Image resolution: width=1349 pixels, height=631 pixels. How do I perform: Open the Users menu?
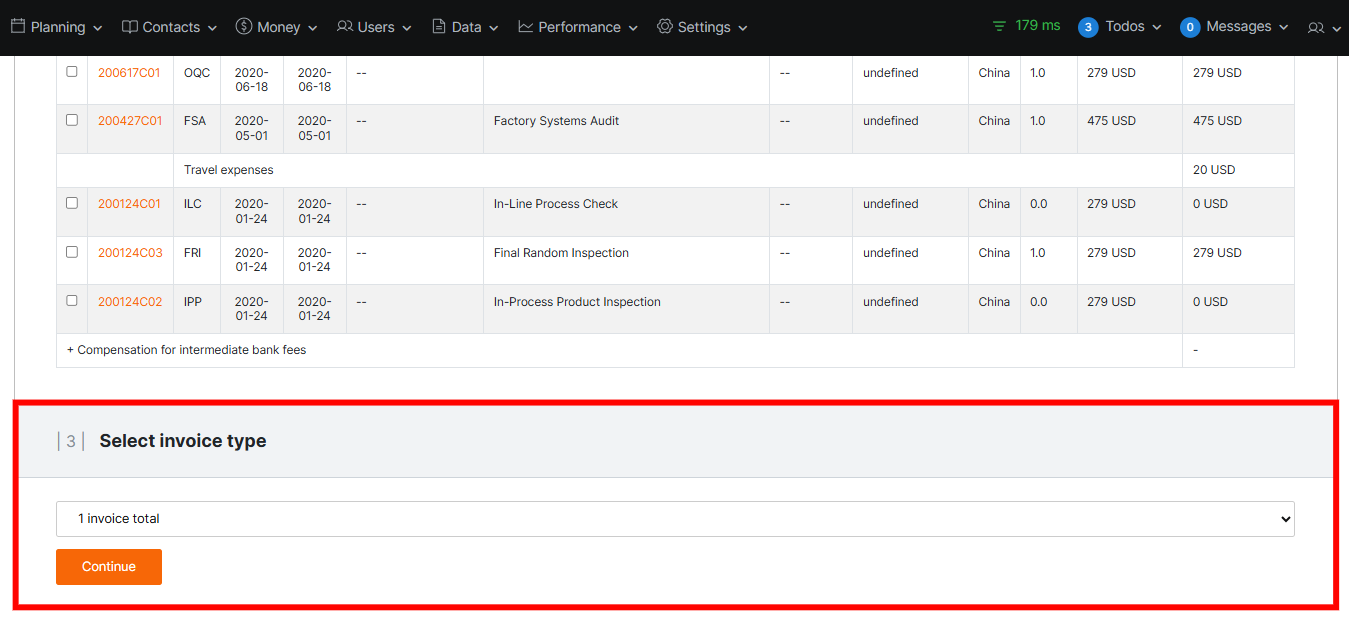click(x=375, y=27)
